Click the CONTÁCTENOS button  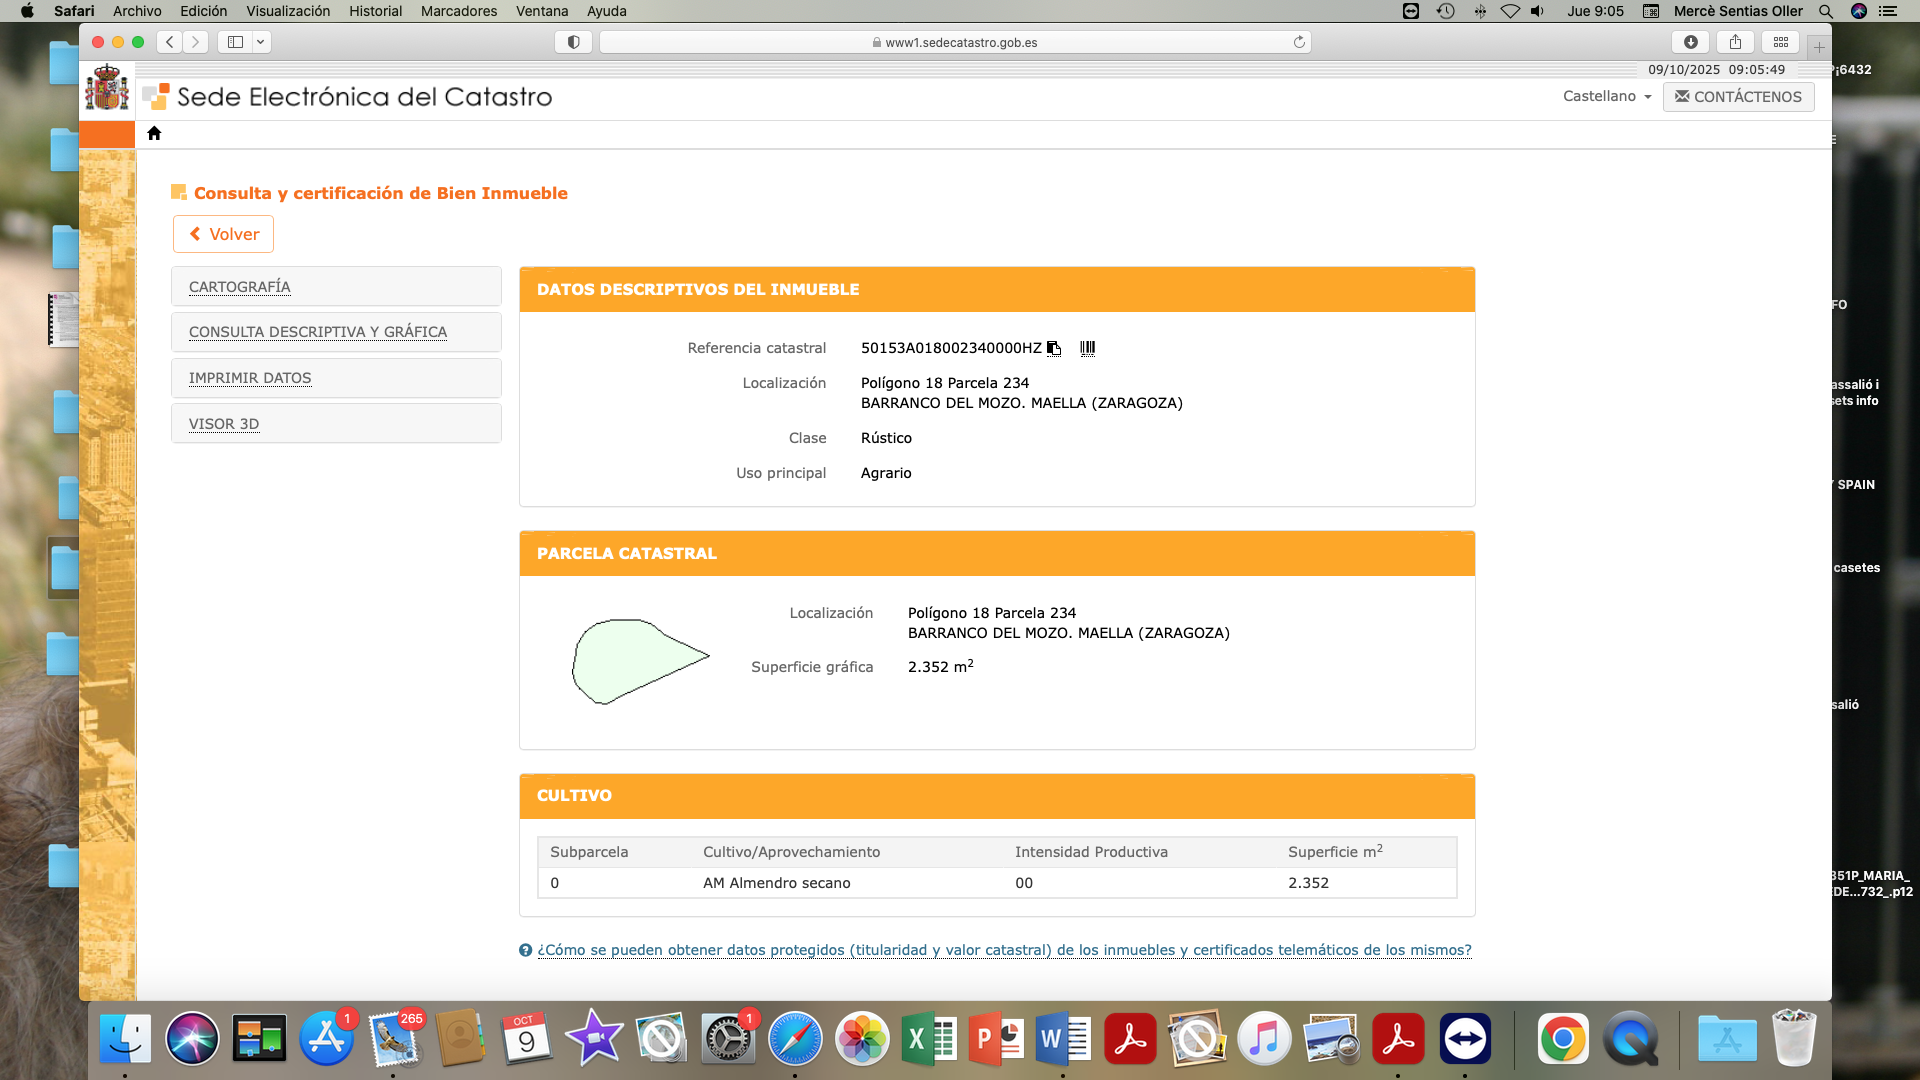click(x=1738, y=96)
